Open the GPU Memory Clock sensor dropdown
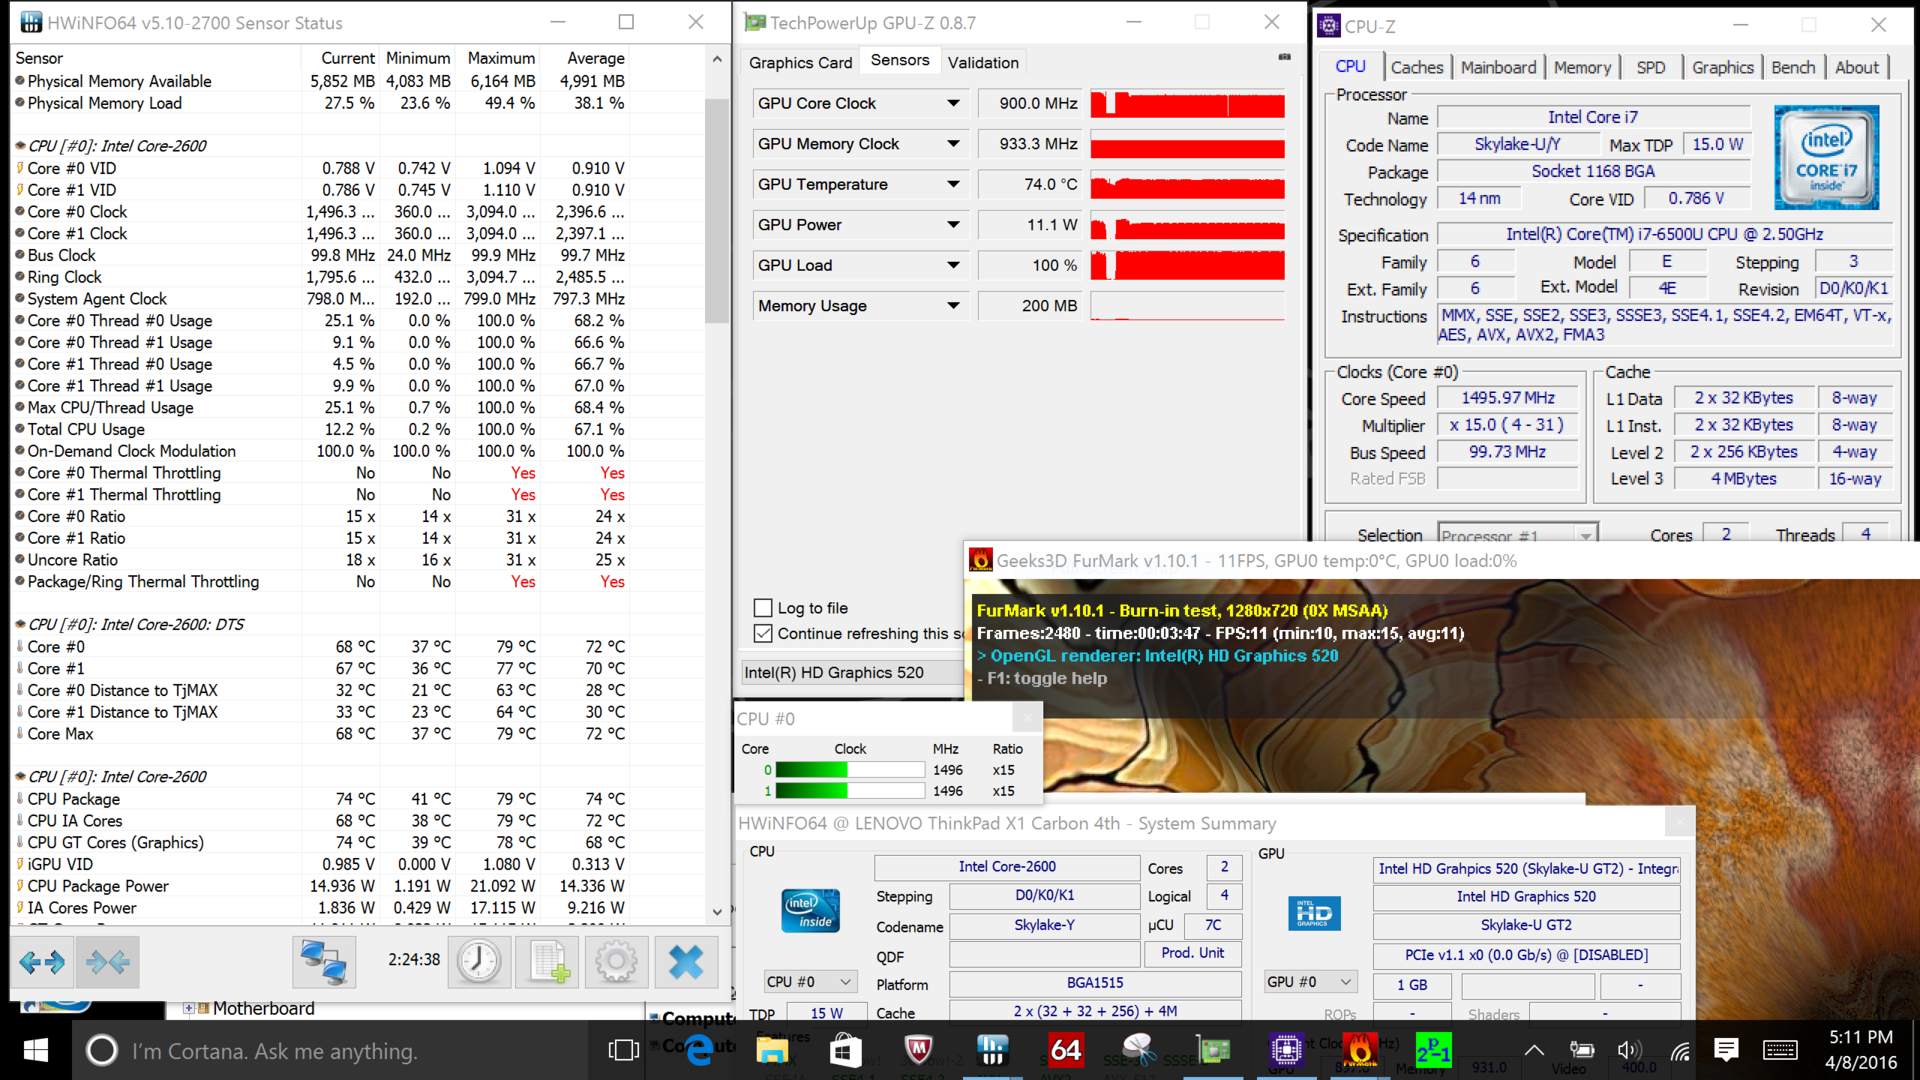The width and height of the screenshot is (1920, 1080). 953,144
